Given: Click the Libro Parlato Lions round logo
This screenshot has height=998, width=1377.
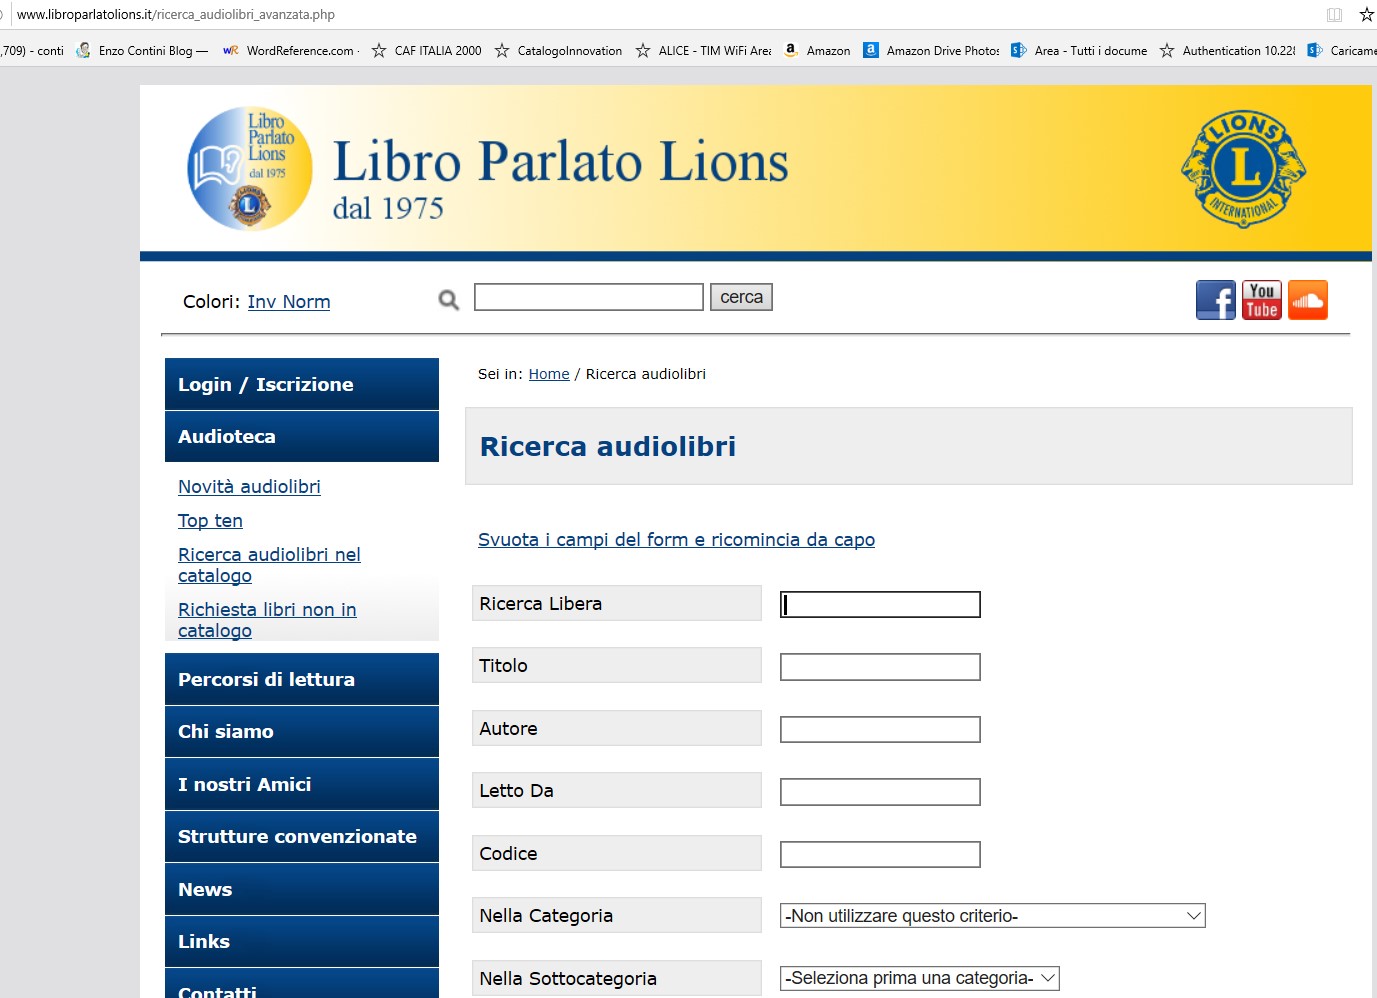Looking at the screenshot, I should (x=250, y=169).
